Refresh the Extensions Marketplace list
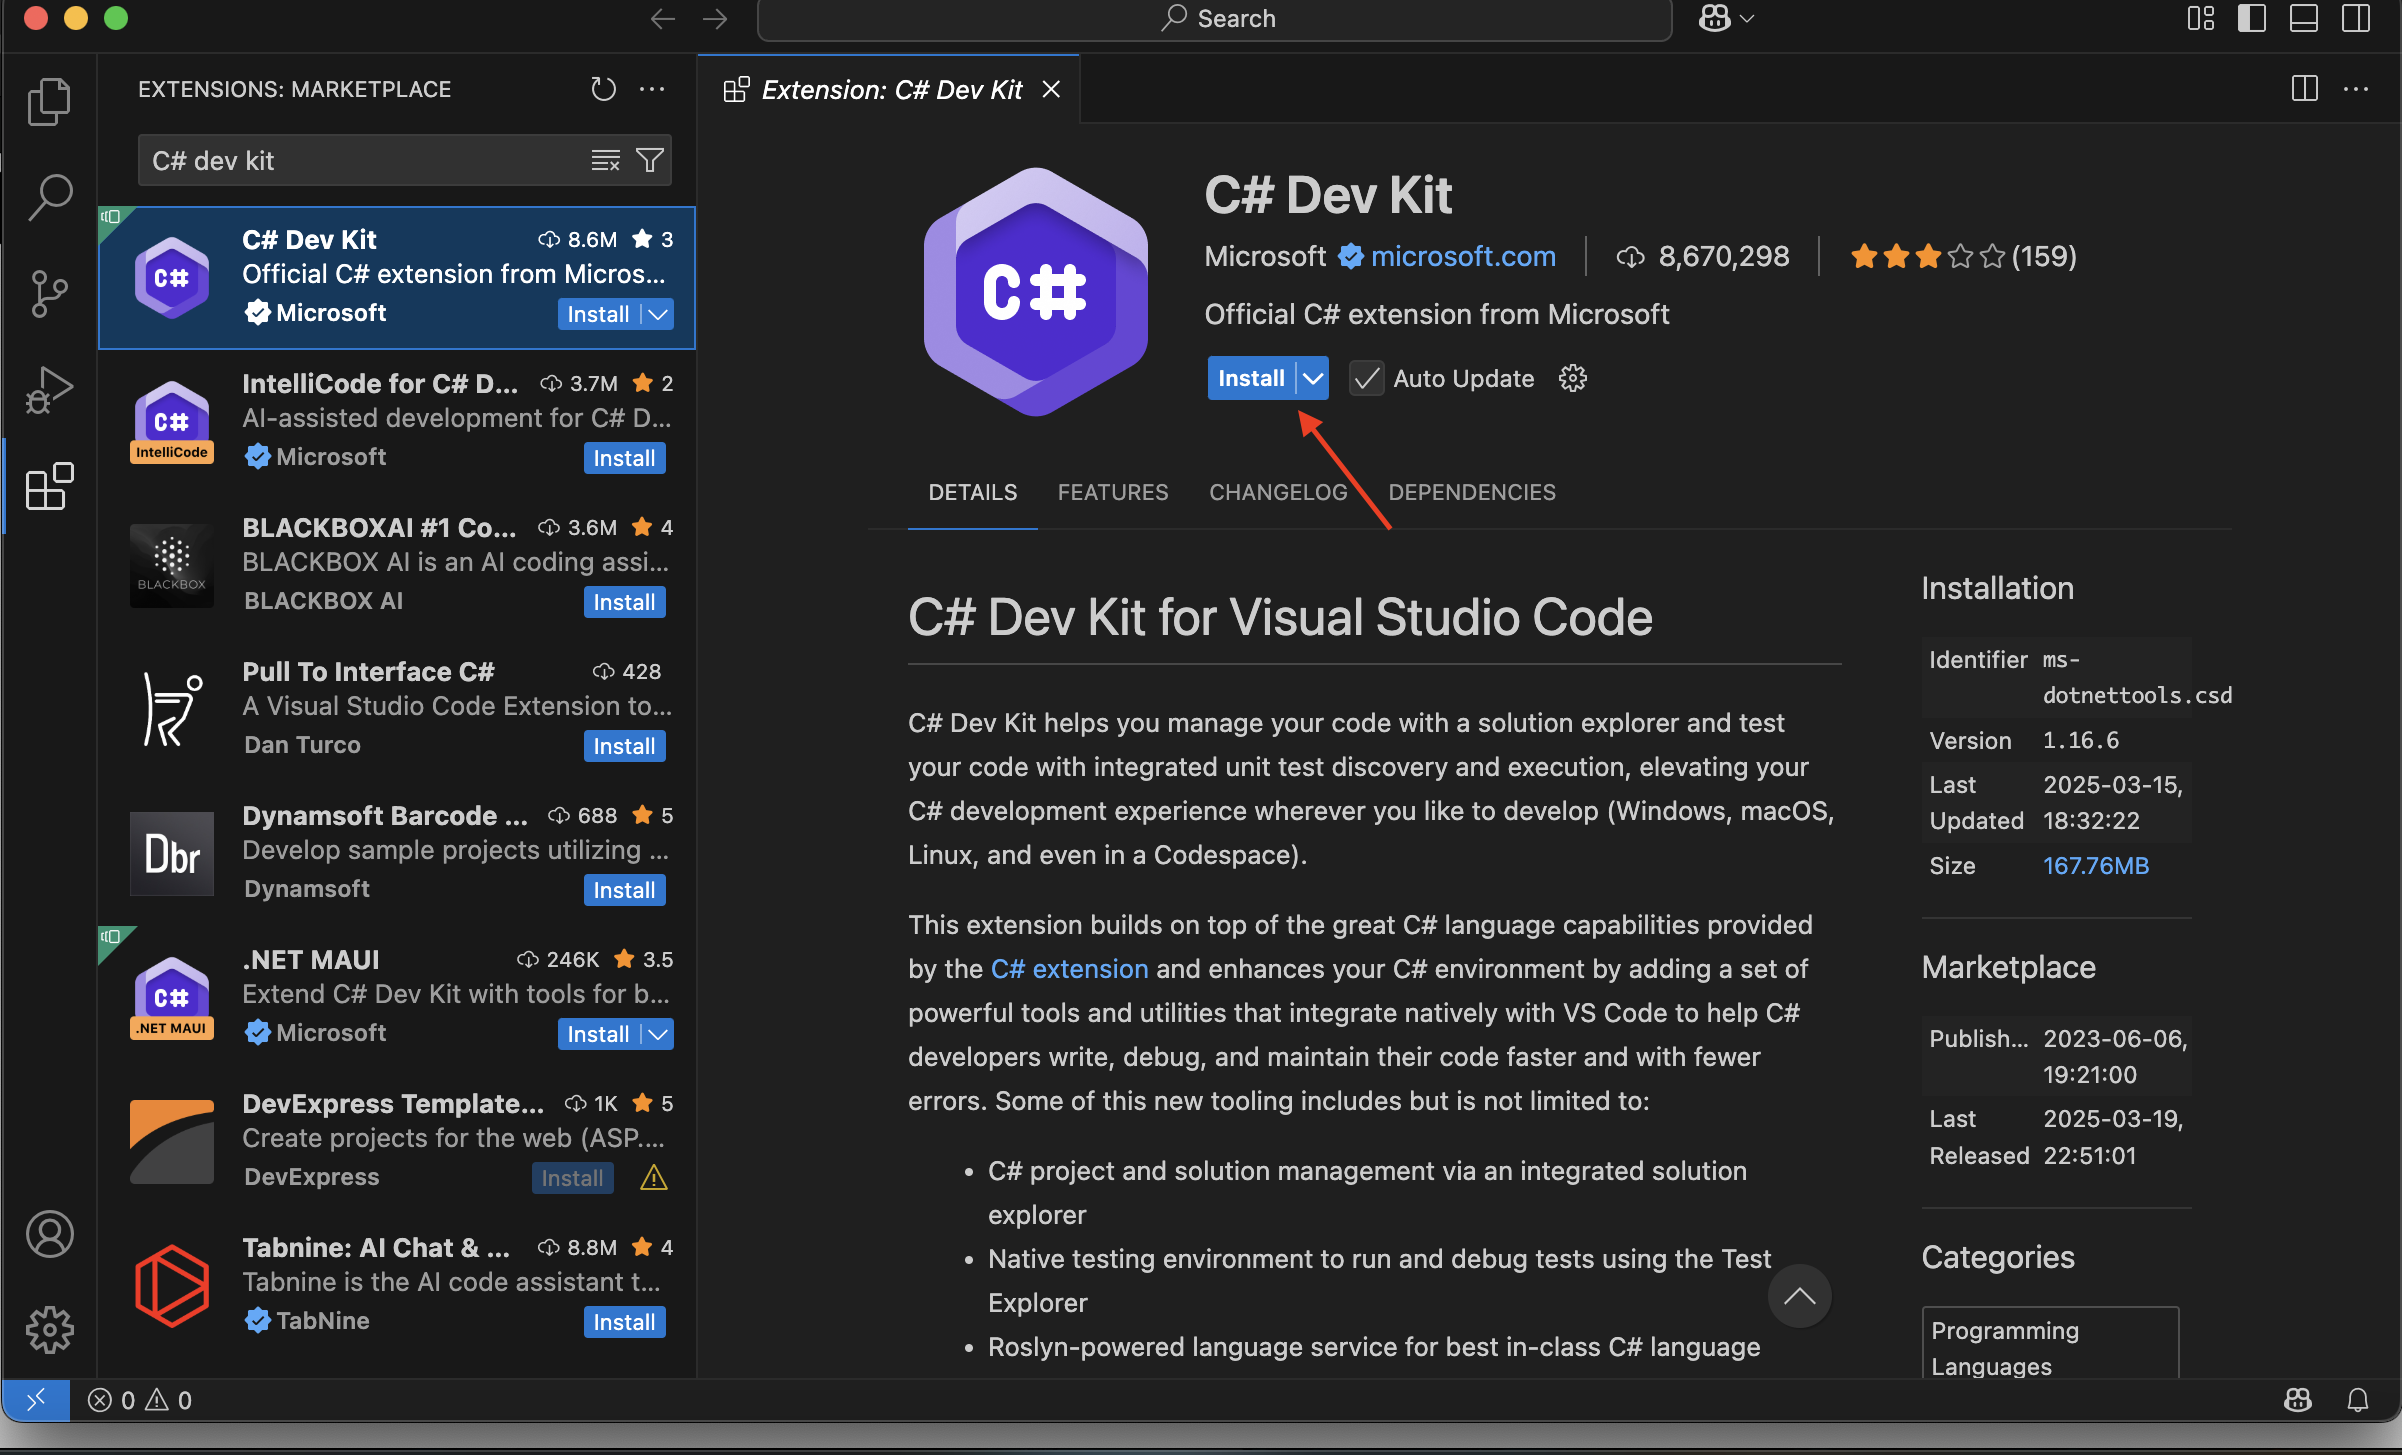Viewport: 2402px width, 1455px height. coord(603,89)
